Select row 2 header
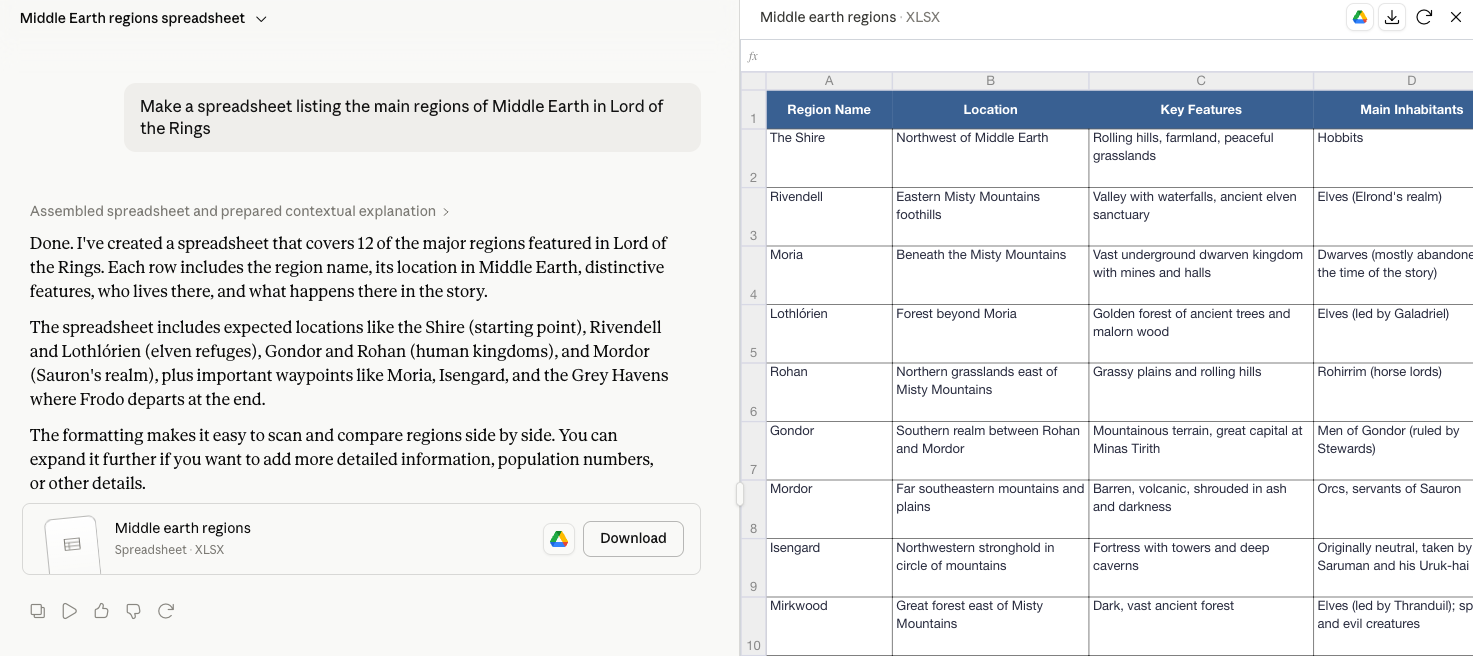 (753, 158)
